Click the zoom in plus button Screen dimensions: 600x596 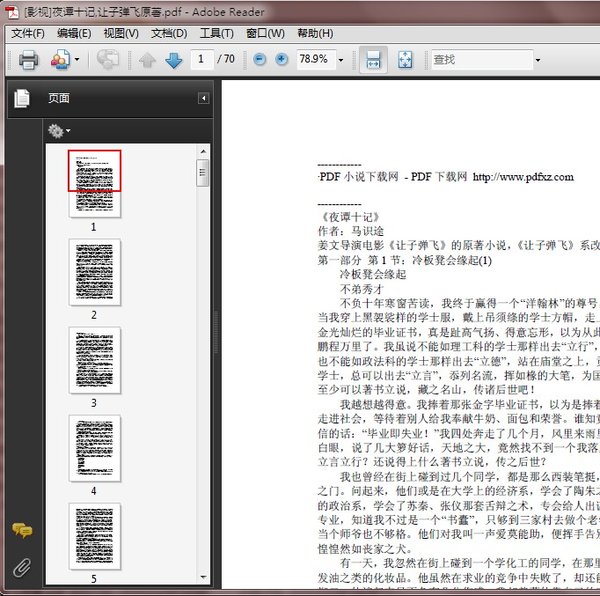tap(281, 60)
